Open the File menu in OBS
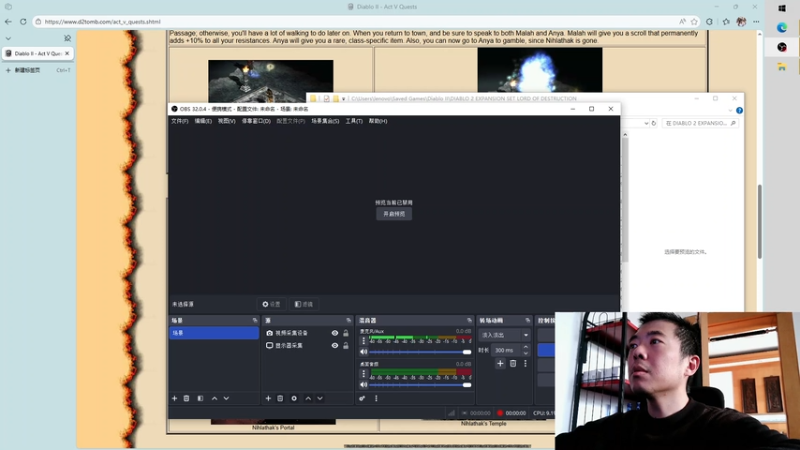 (x=180, y=121)
